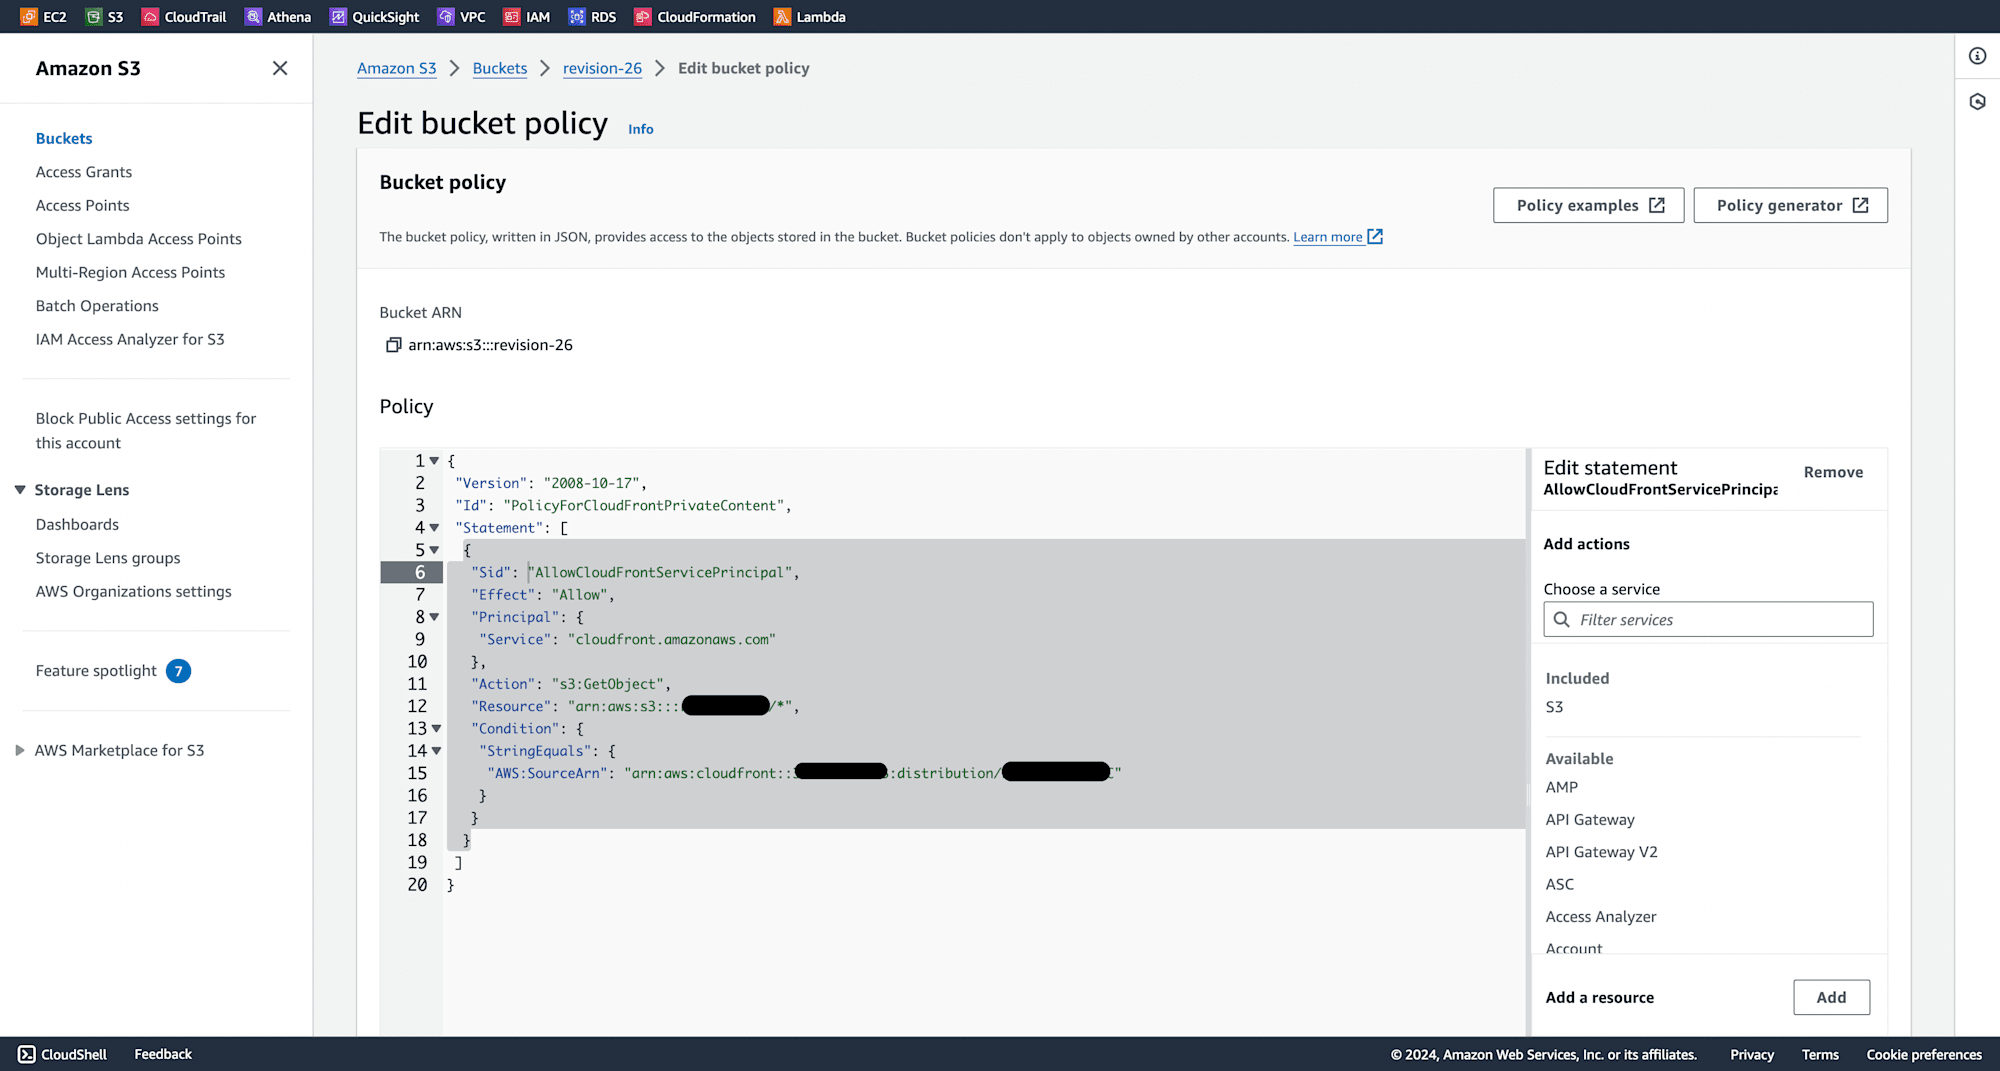Image resolution: width=2000 pixels, height=1071 pixels.
Task: Click the Buckets breadcrumb link
Action: tap(500, 68)
